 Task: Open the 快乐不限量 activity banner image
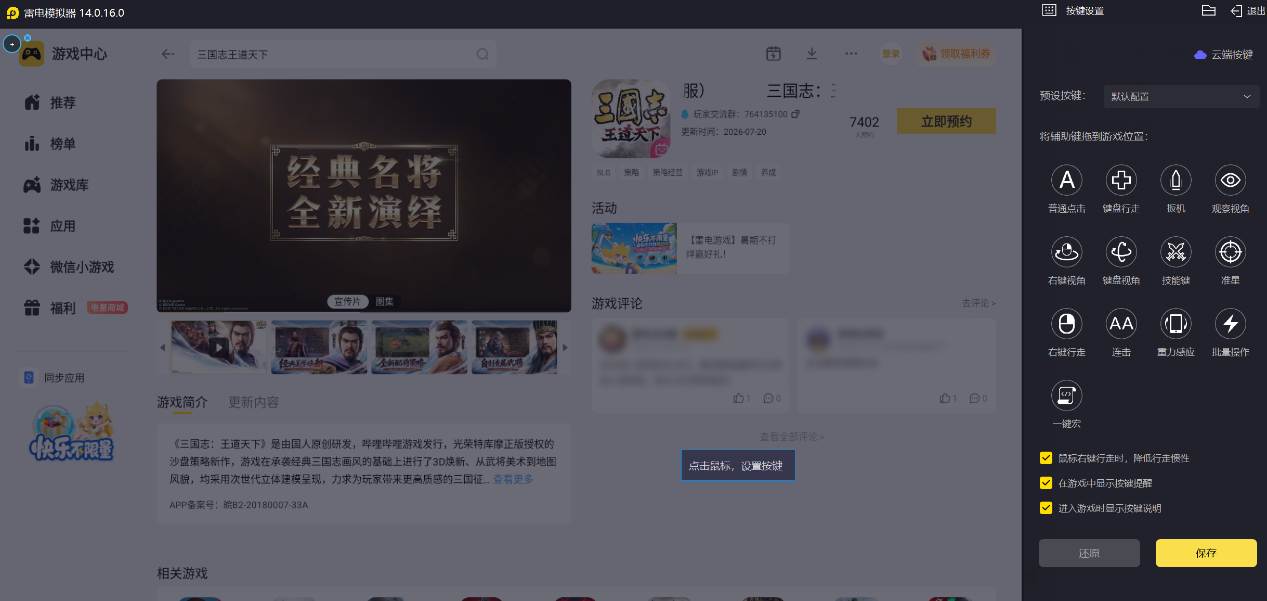pyautogui.click(x=634, y=248)
